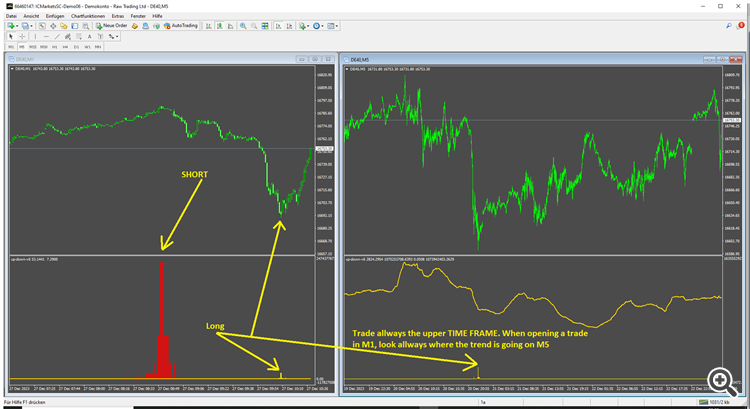Open the Terminal panel icon
This screenshot has height=409, width=750.
point(75,26)
